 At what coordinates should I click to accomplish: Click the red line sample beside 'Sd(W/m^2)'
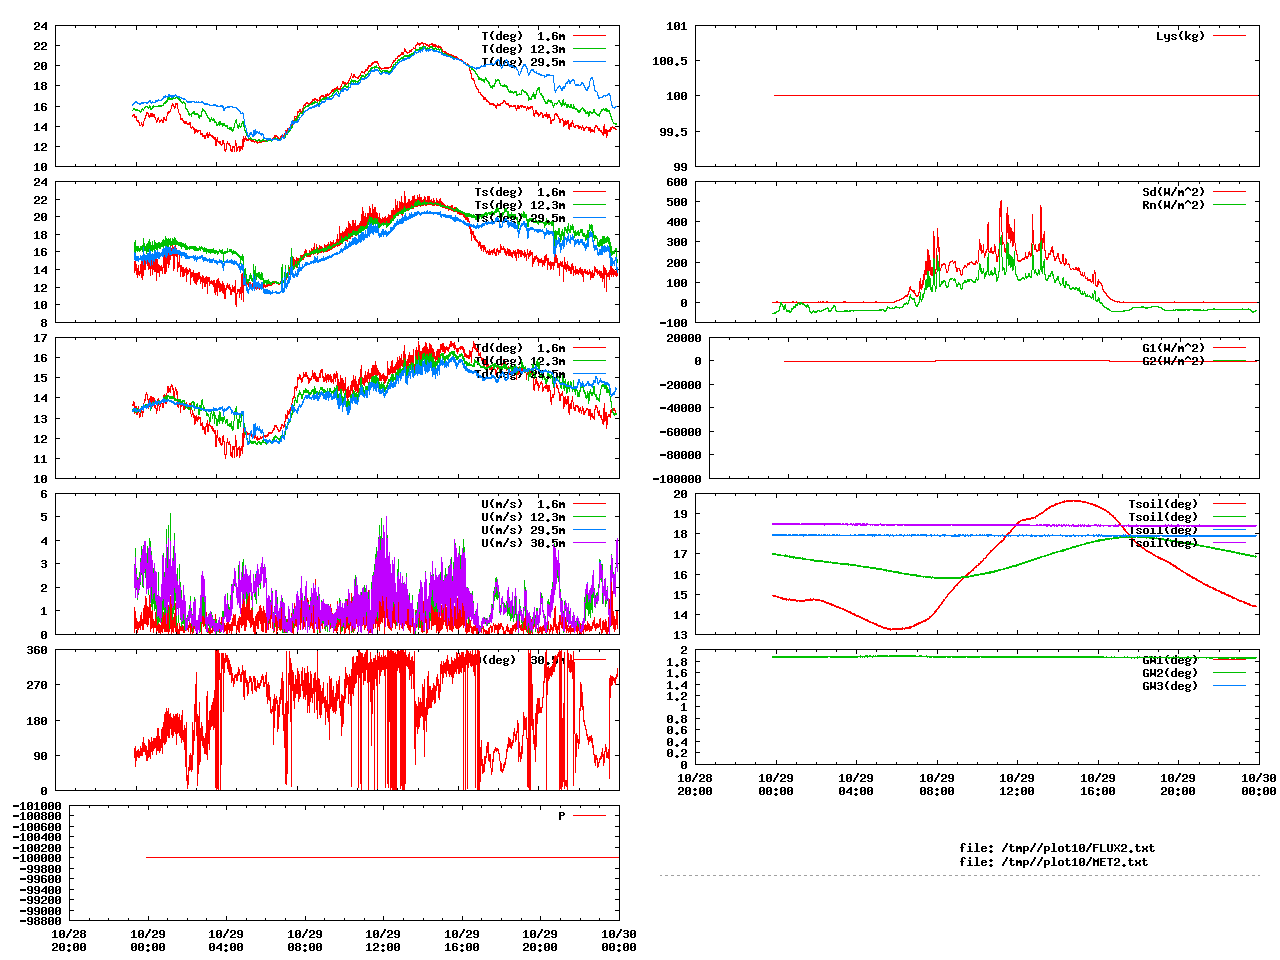[x=1230, y=192]
